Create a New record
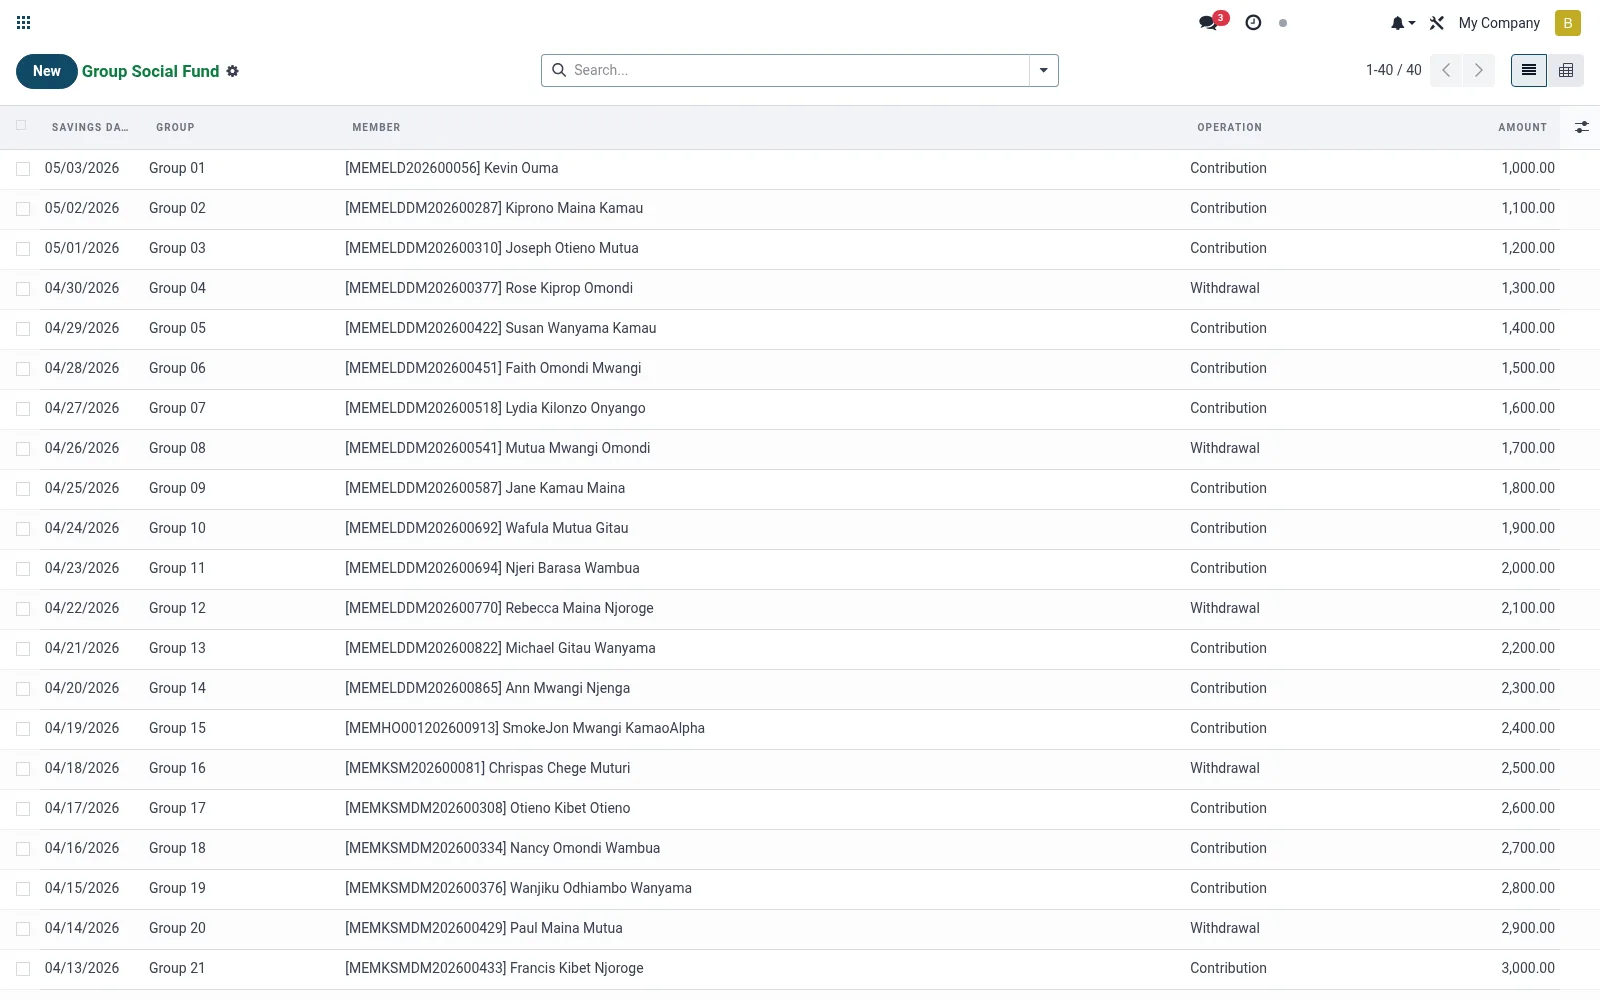1600x1000 pixels. [47, 71]
